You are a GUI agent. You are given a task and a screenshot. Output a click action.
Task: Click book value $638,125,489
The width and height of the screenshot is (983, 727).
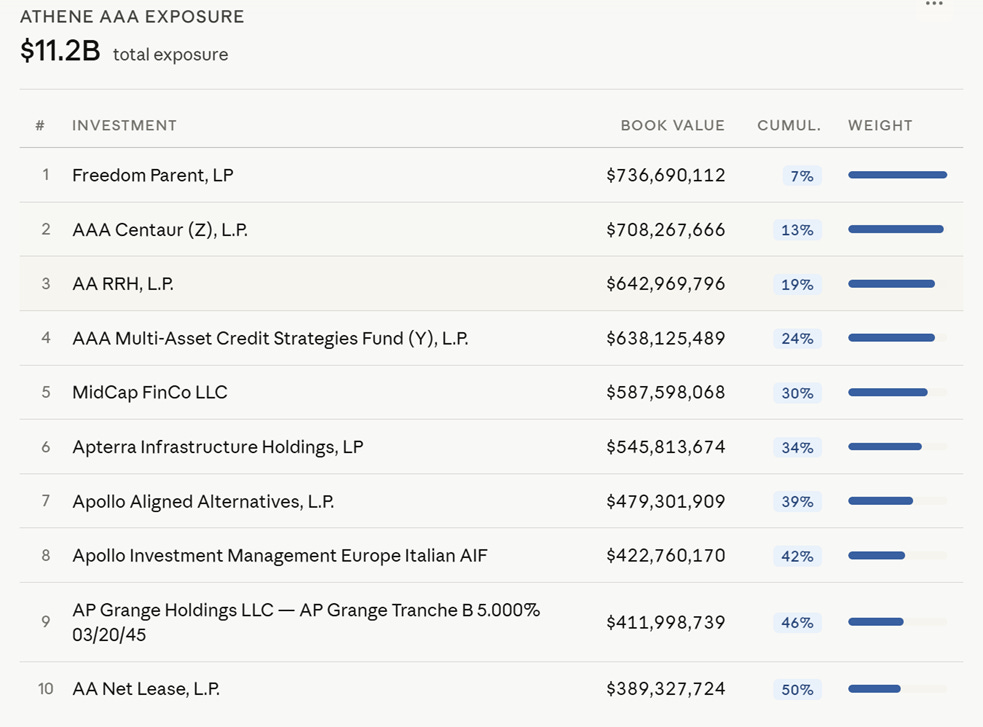666,338
